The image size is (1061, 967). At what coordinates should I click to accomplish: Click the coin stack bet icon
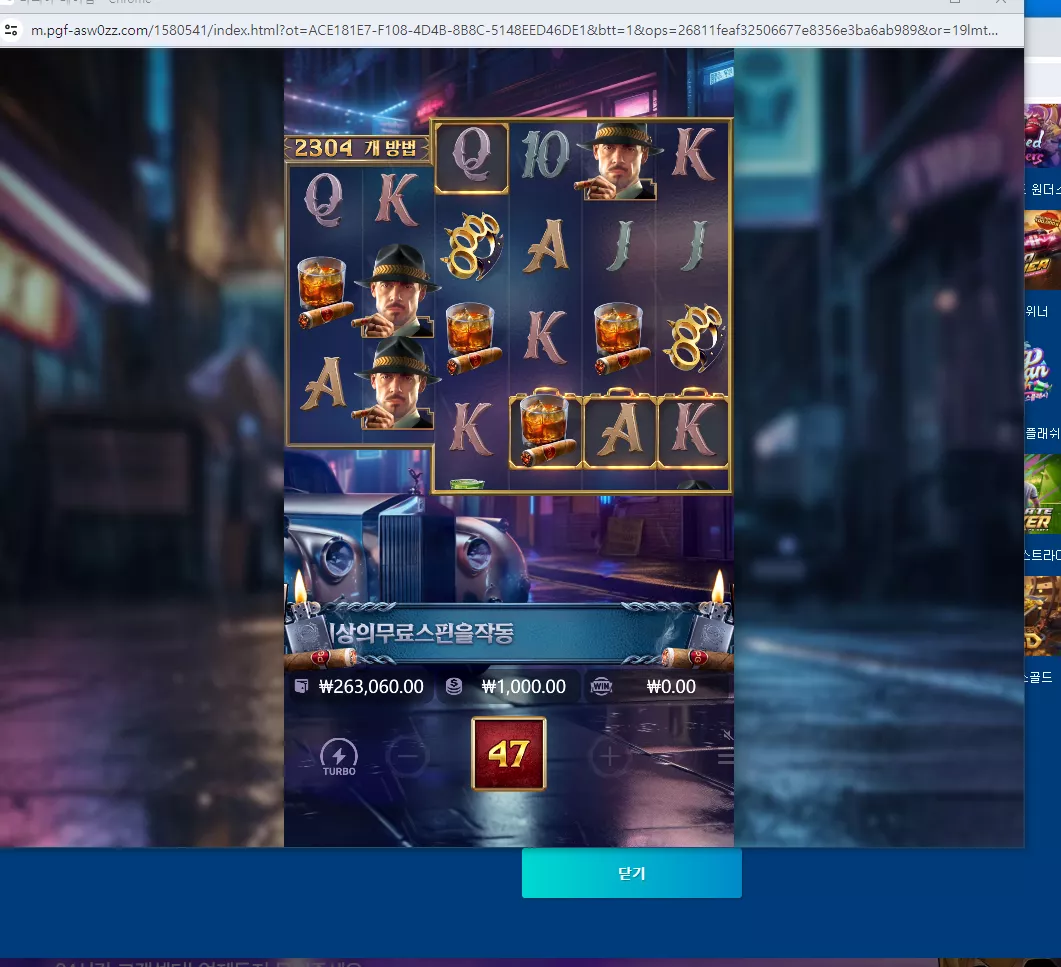coord(454,686)
